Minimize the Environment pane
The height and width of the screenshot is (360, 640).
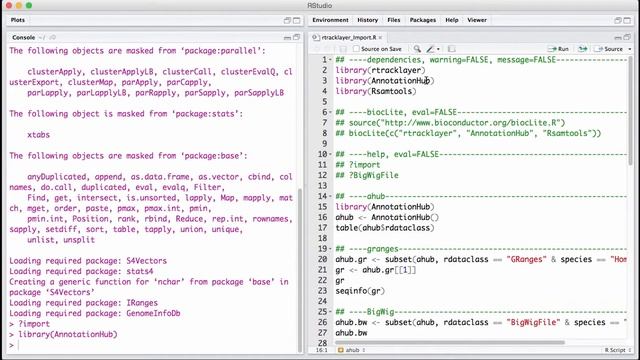point(618,20)
